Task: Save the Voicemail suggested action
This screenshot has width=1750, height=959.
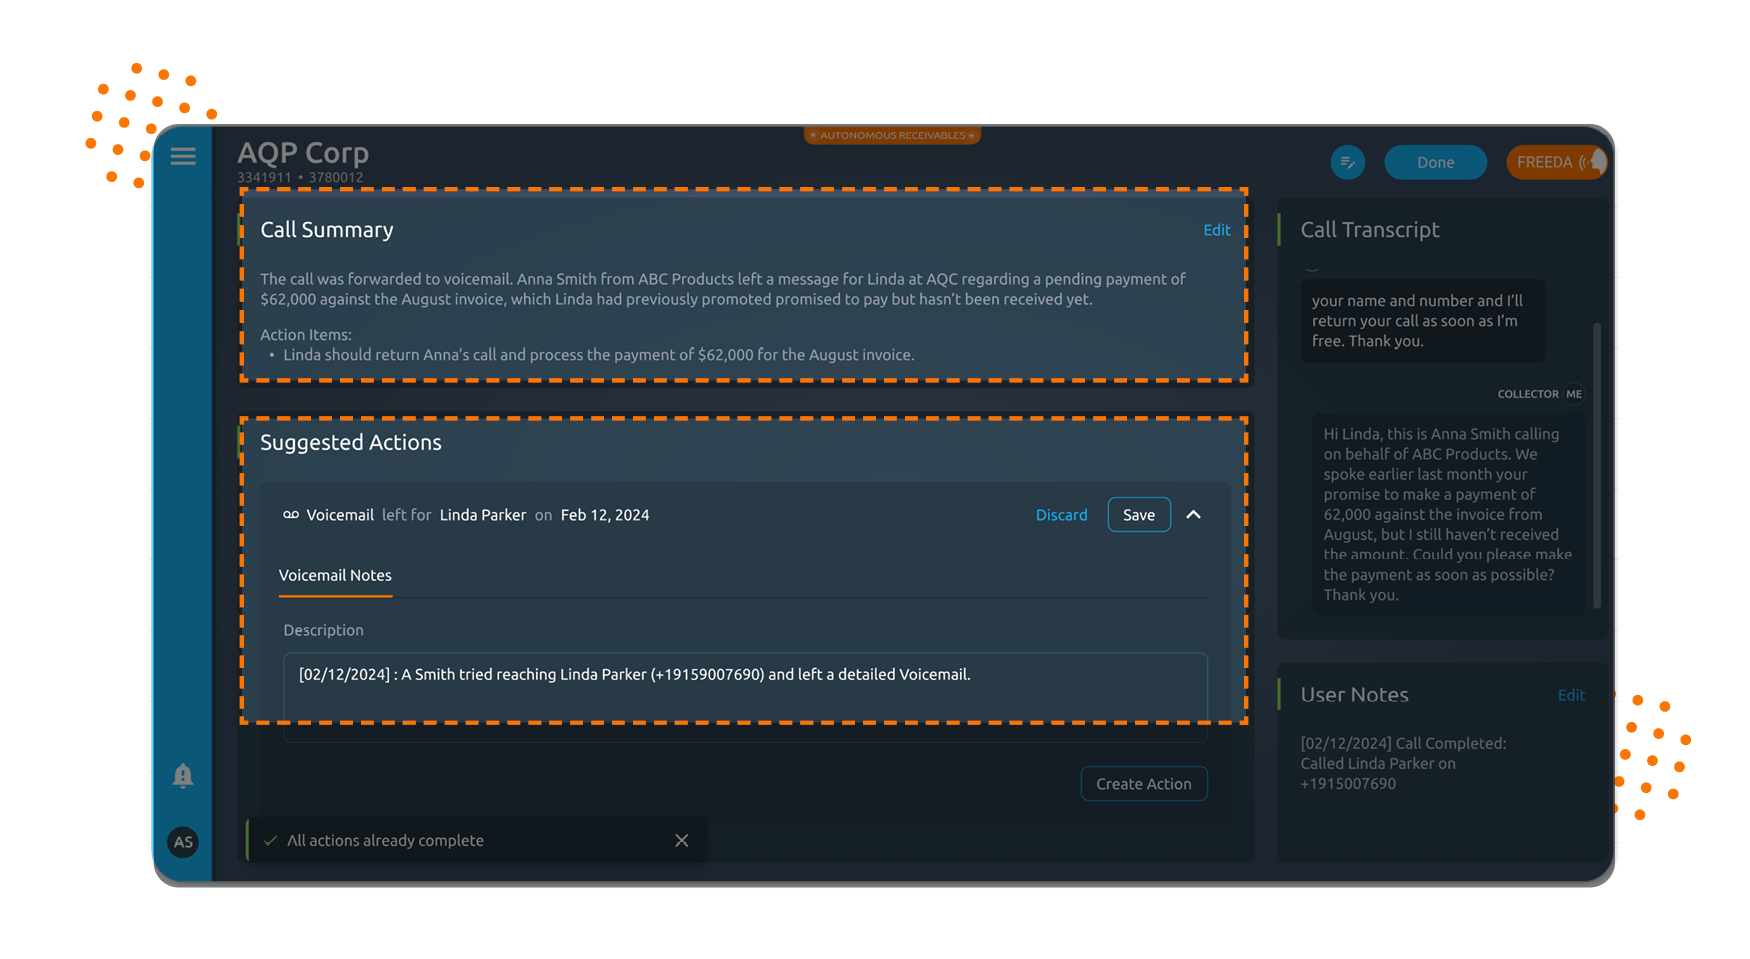Action: tap(1138, 514)
